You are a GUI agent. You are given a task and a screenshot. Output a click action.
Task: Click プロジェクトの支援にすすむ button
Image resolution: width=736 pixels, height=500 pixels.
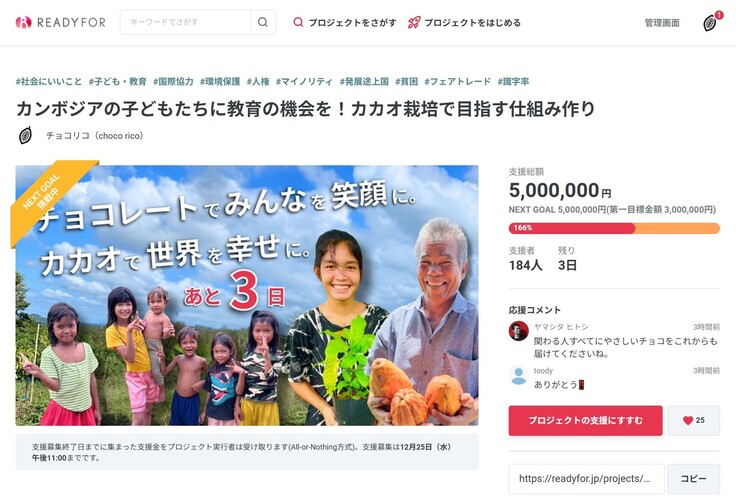click(x=585, y=421)
